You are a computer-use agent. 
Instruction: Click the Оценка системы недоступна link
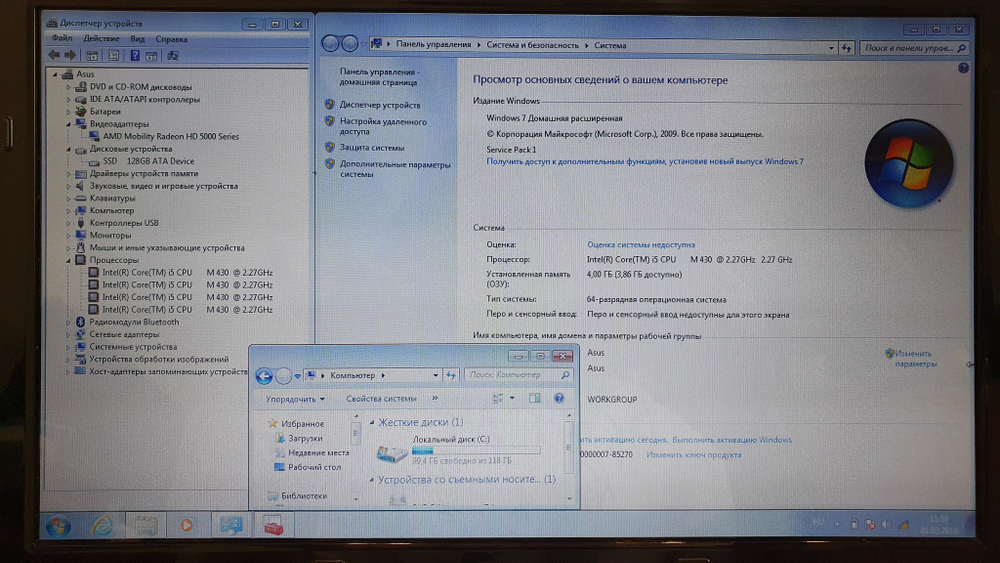(x=640, y=244)
